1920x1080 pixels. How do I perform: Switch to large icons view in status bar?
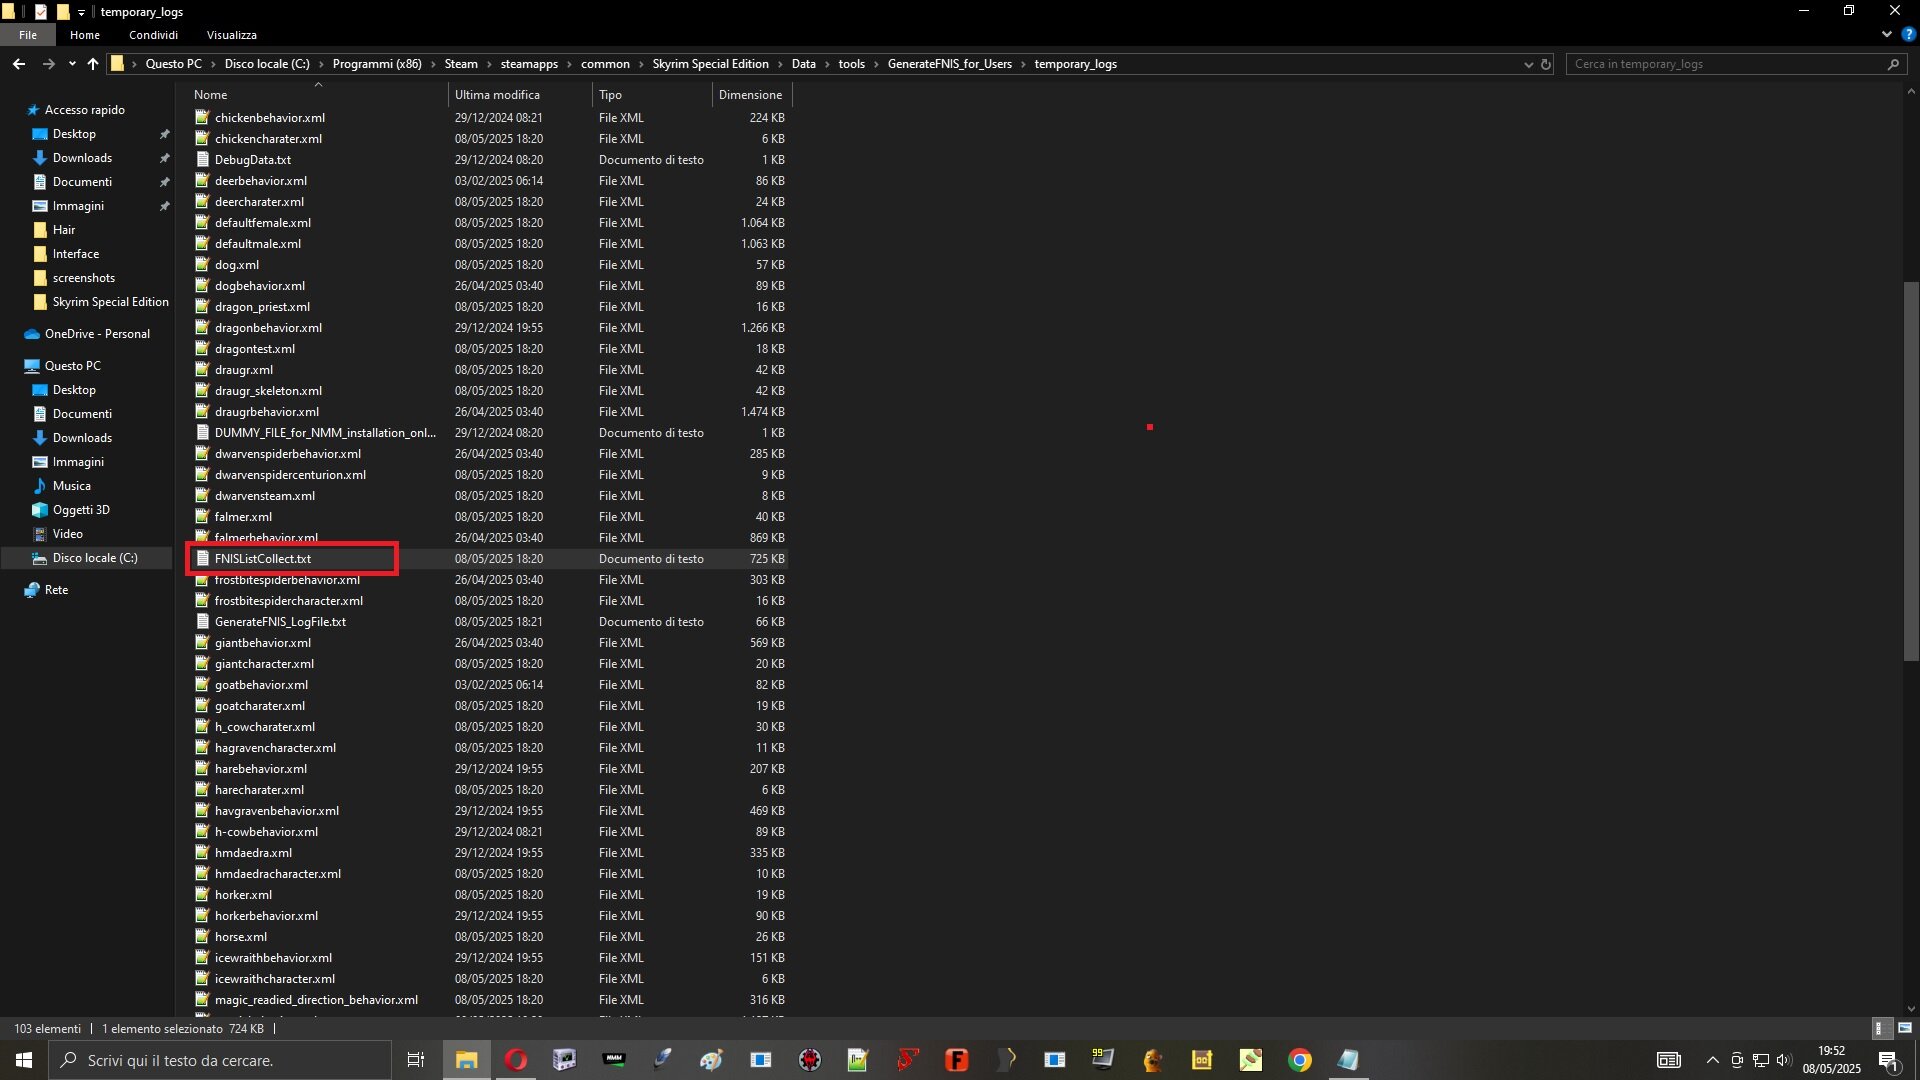pos(1905,1028)
